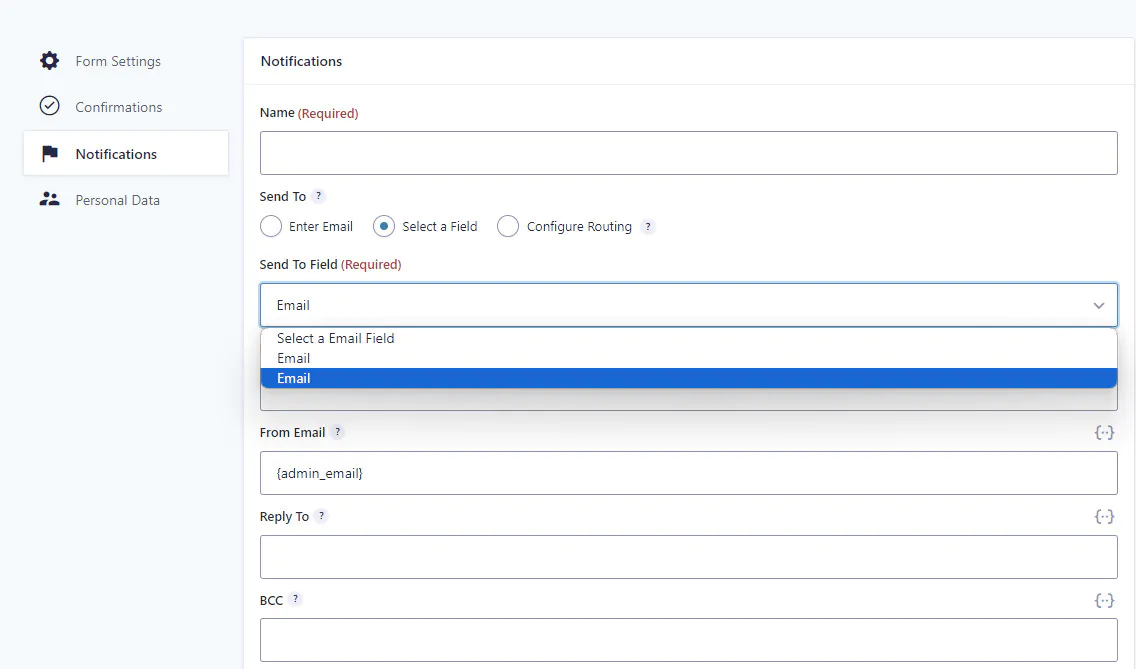Viewport: 1136px width, 669px height.
Task: Pick 'Select a Email Field' dropdown option
Action: [336, 339]
